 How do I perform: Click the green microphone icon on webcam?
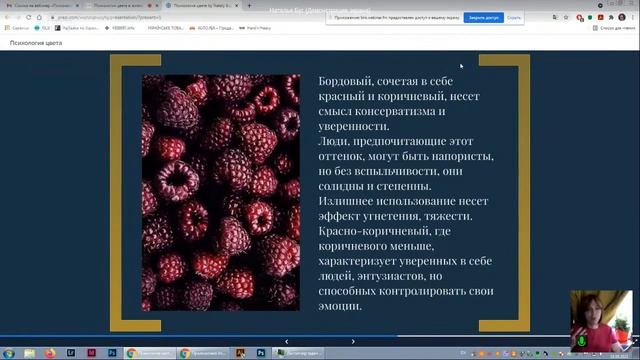(582, 341)
